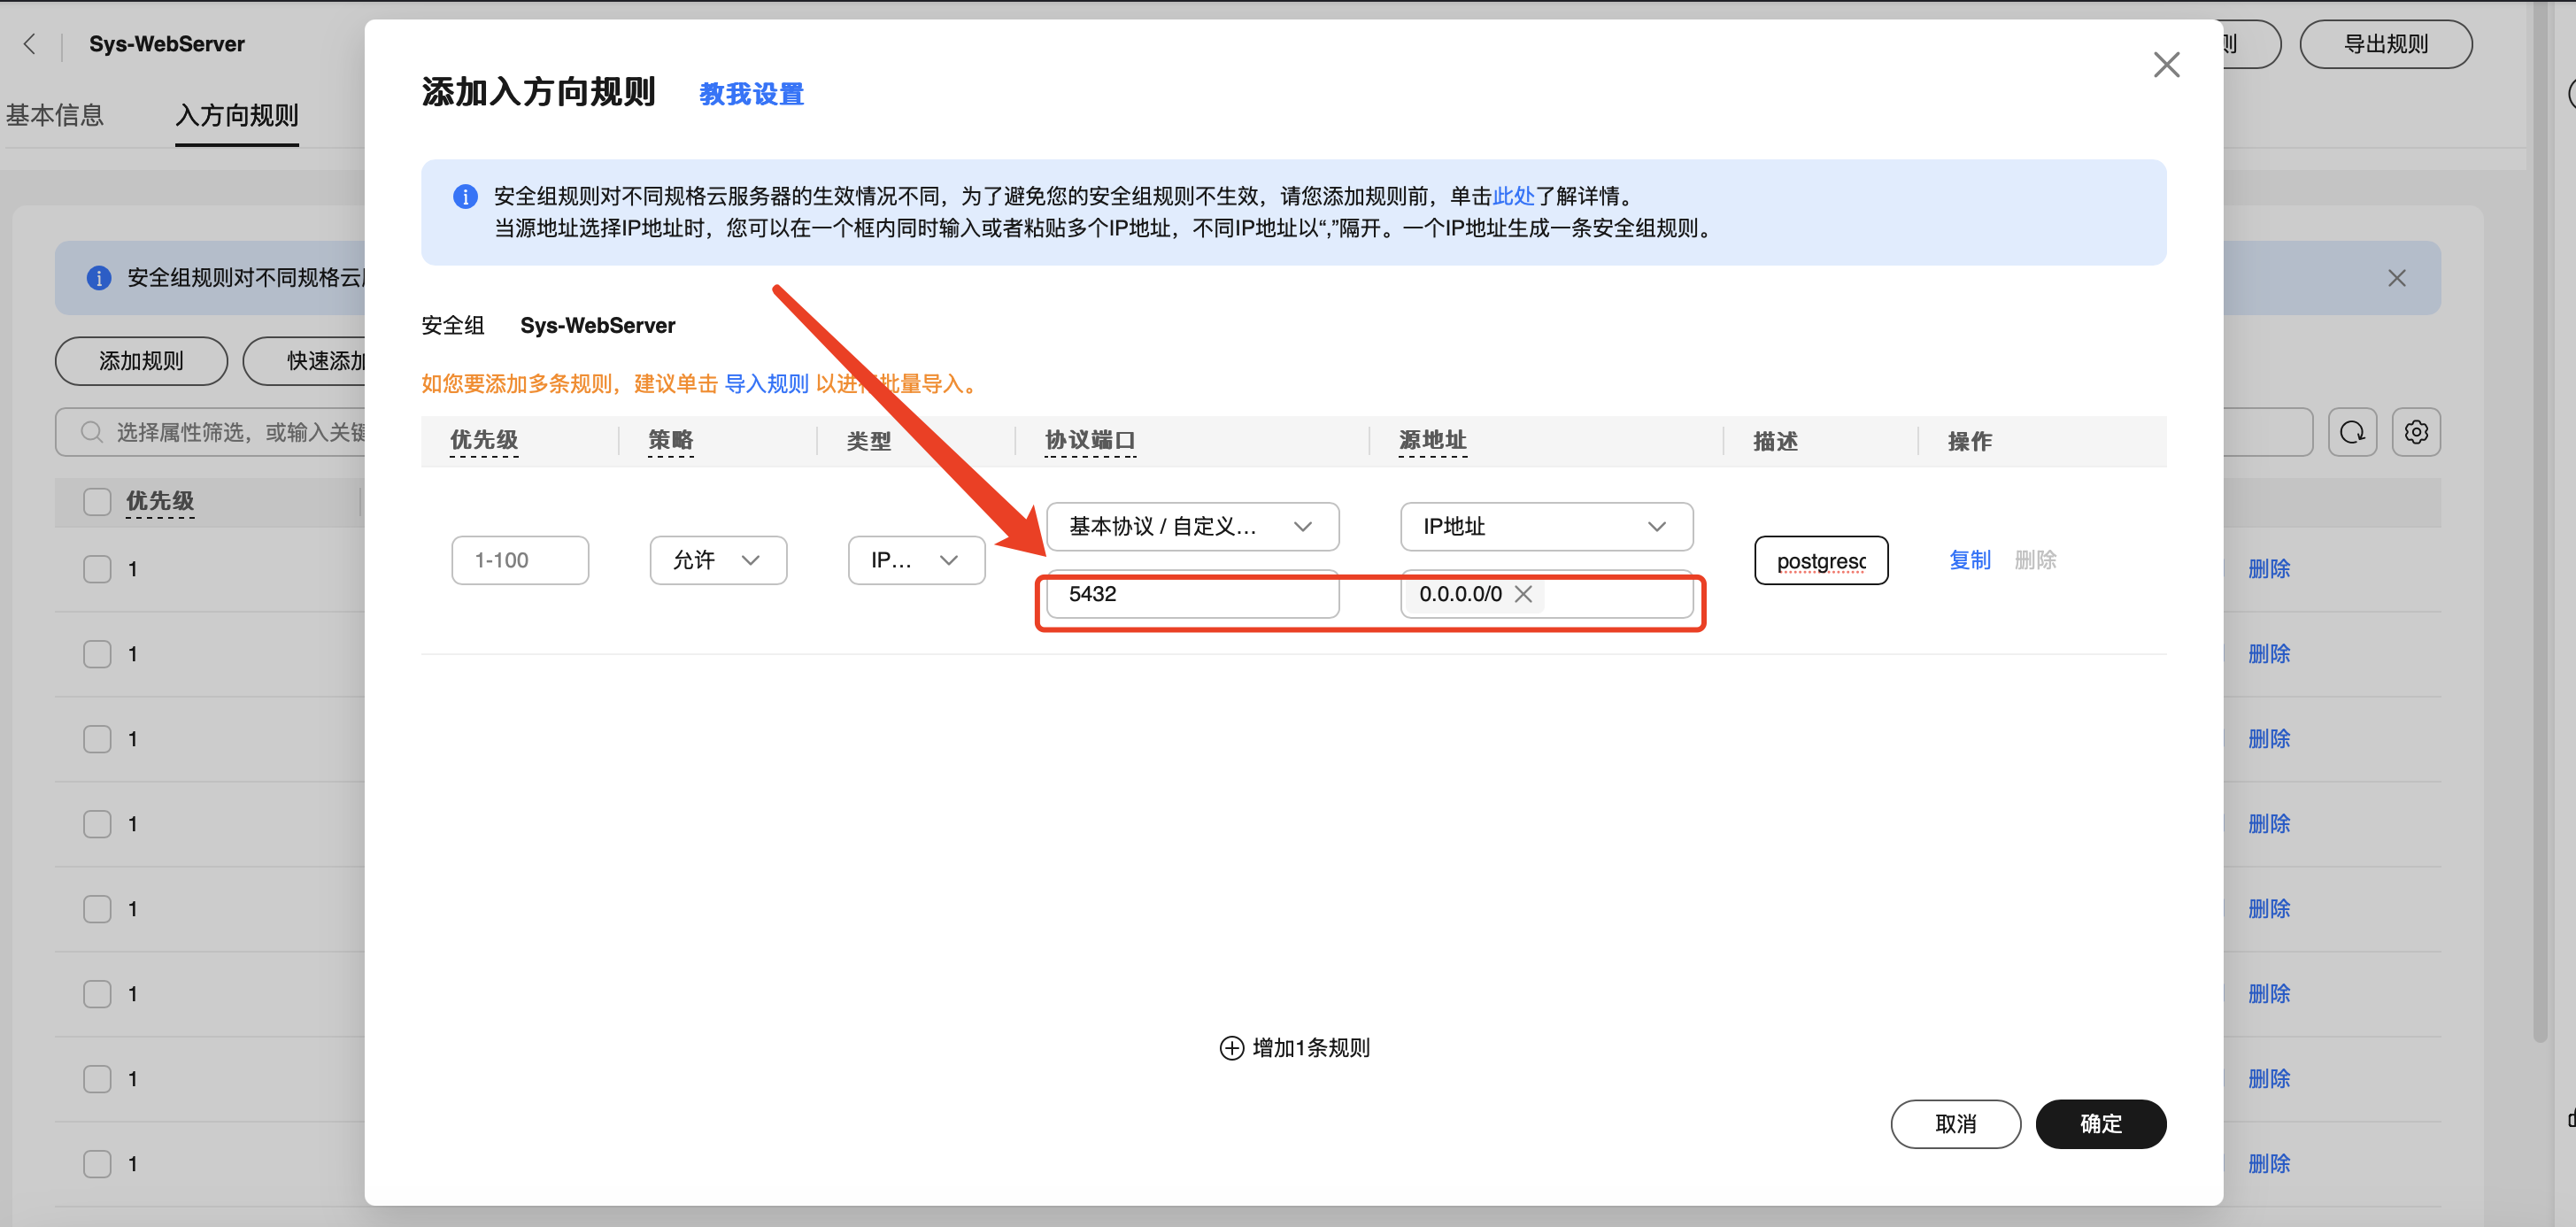Viewport: 2576px width, 1227px height.
Task: Close the add inbound rule dialog
Action: [x=2166, y=65]
